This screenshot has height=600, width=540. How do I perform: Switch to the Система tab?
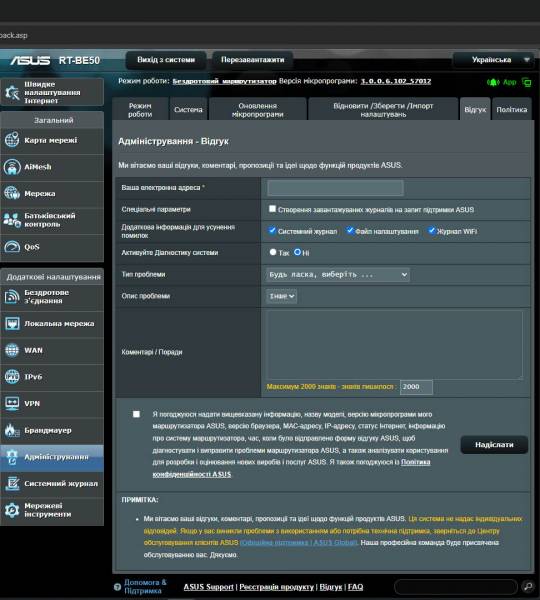pyautogui.click(x=188, y=109)
